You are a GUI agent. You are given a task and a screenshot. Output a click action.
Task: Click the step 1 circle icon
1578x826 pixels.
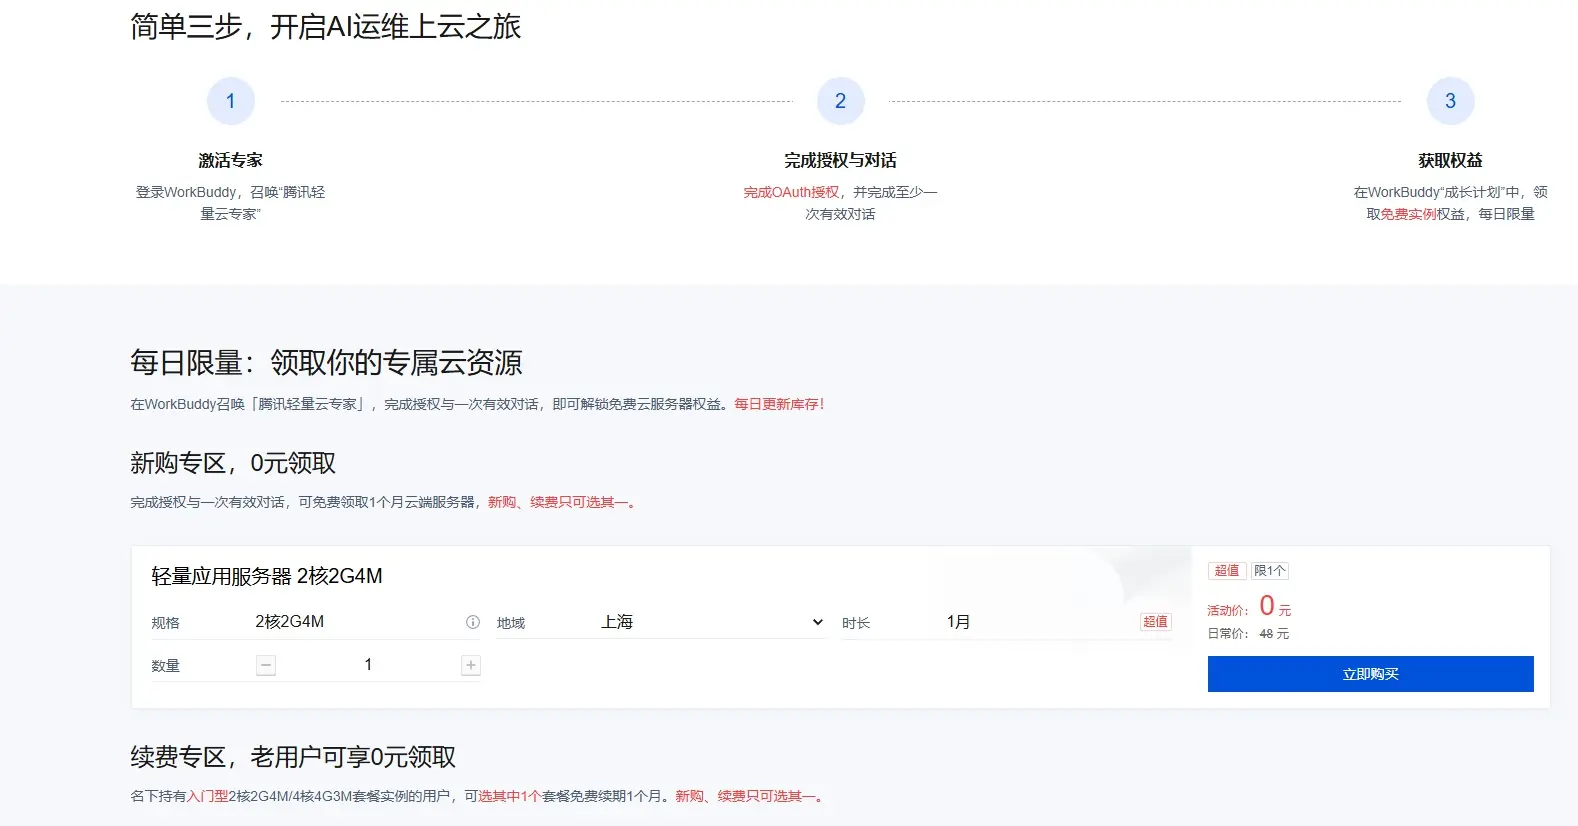(x=231, y=101)
